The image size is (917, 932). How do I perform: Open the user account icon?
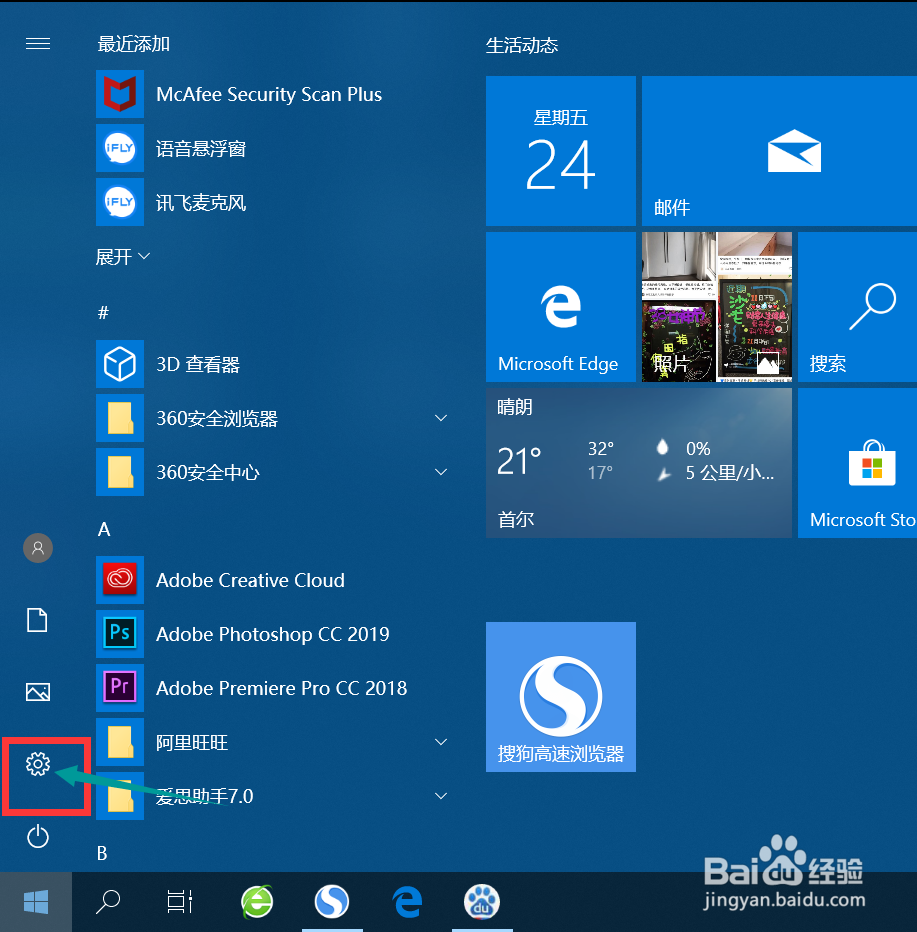38,548
